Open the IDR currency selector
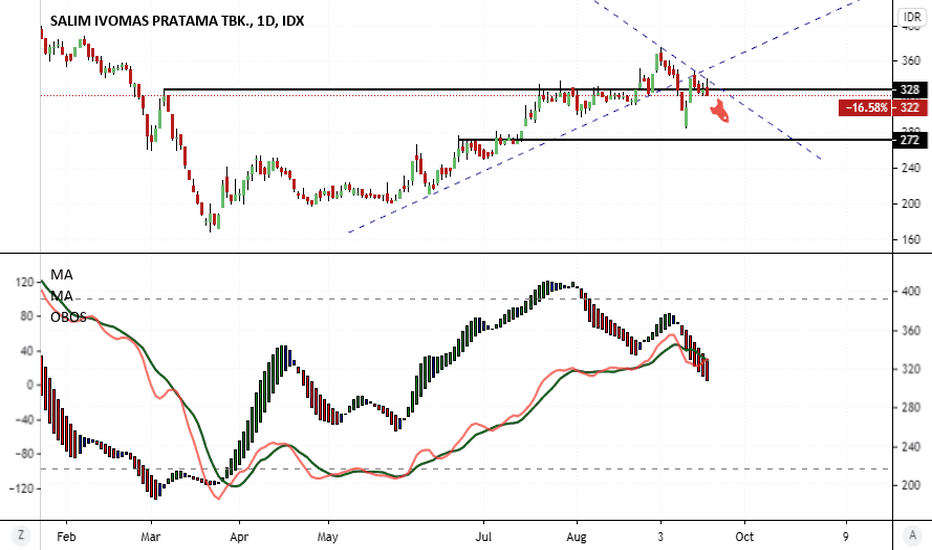 912,17
